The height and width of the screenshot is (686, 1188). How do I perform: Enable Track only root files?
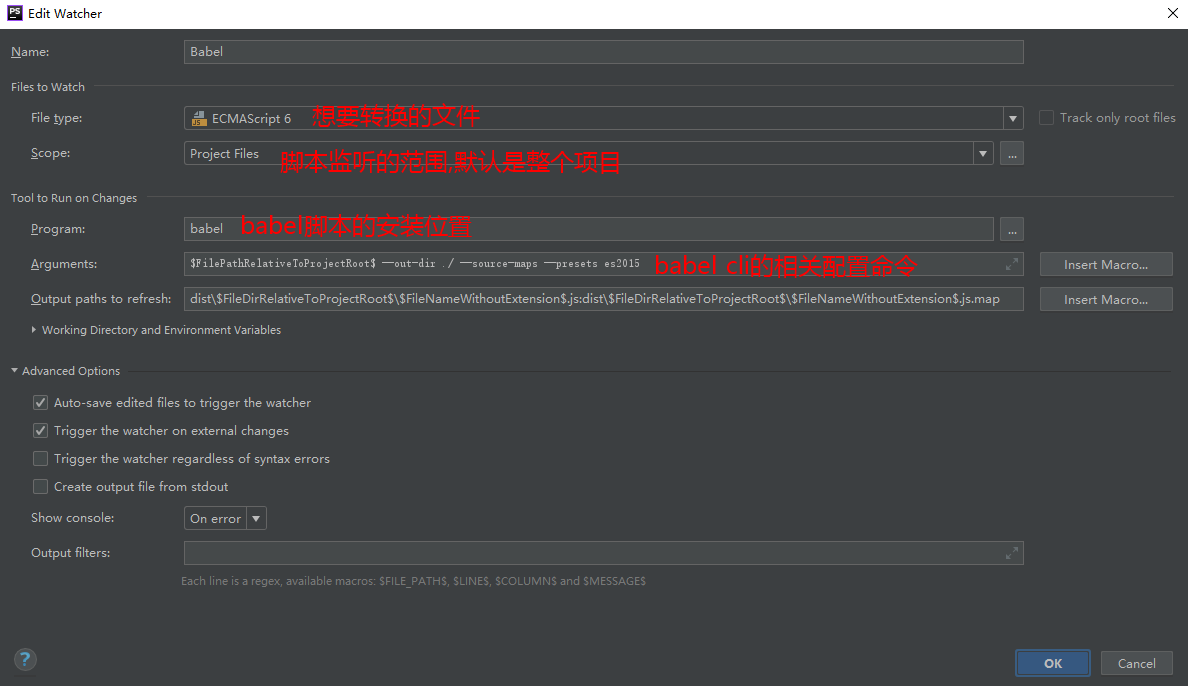[1045, 117]
